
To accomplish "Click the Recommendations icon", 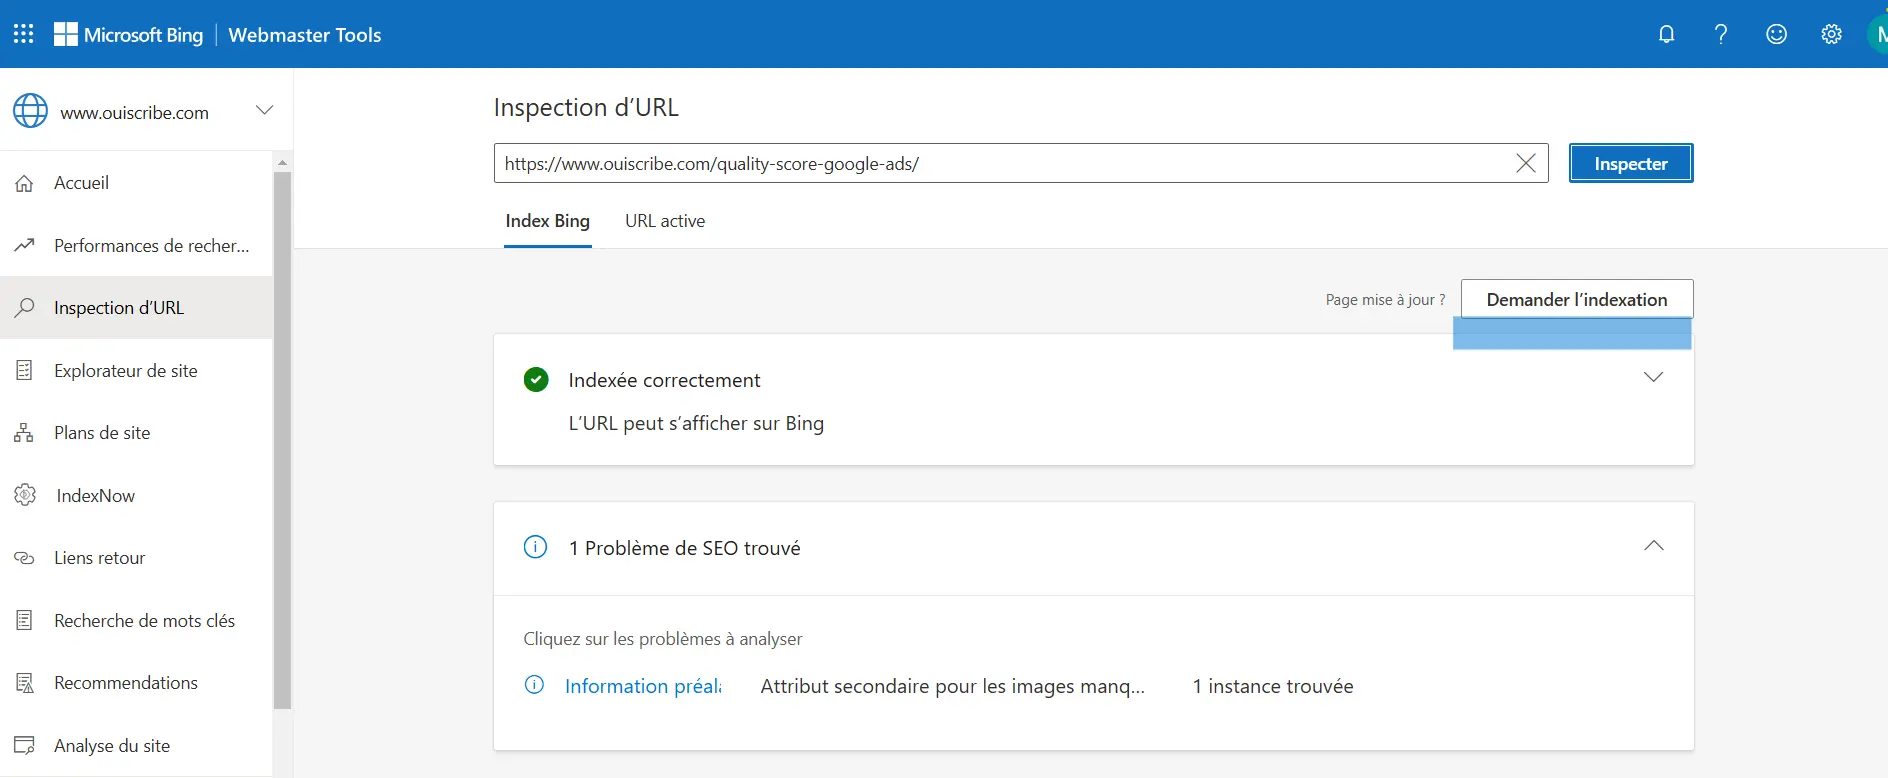I will click(x=25, y=683).
